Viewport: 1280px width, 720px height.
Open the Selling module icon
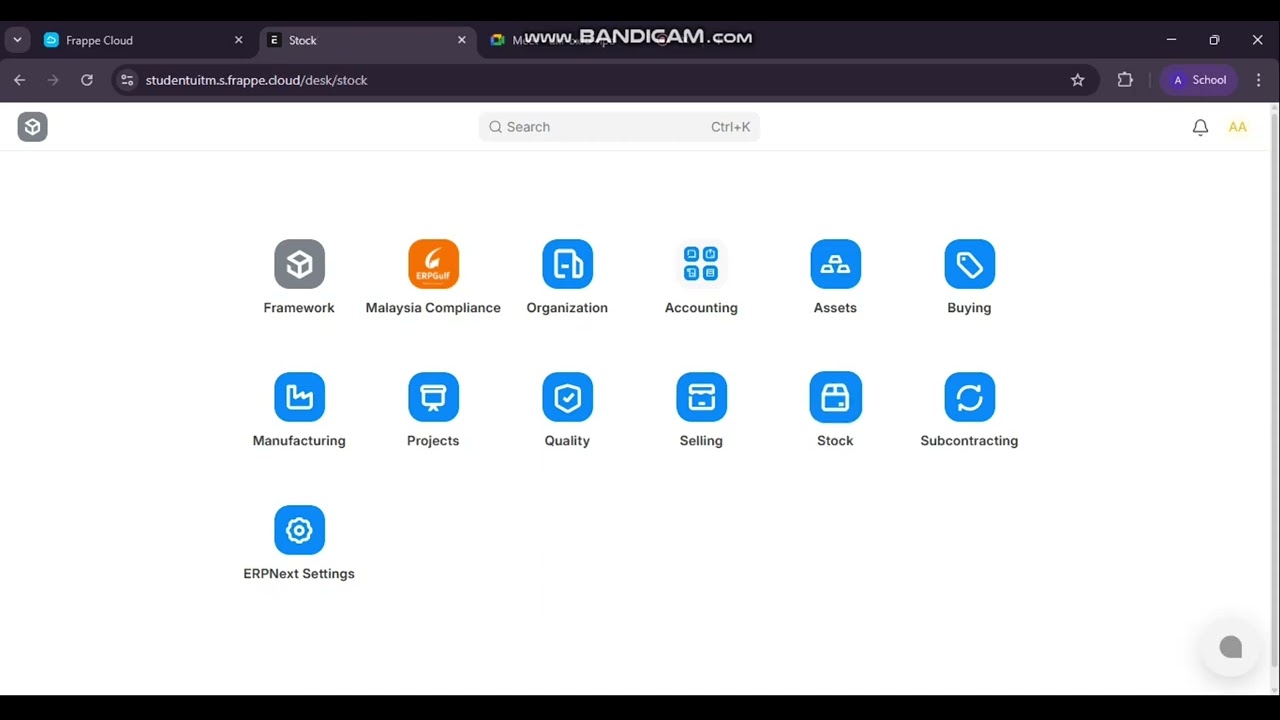click(x=701, y=397)
